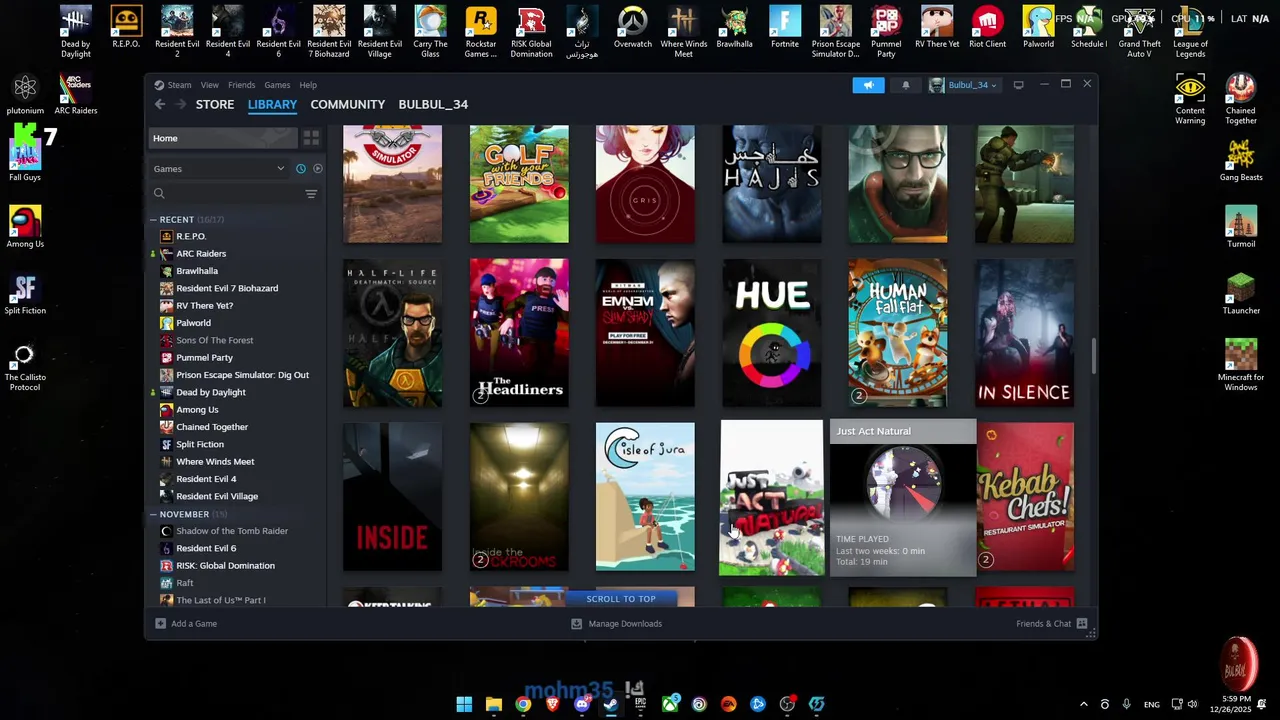The image size is (1280, 720).
Task: Collapse the RECENT games section
Action: [x=154, y=219]
